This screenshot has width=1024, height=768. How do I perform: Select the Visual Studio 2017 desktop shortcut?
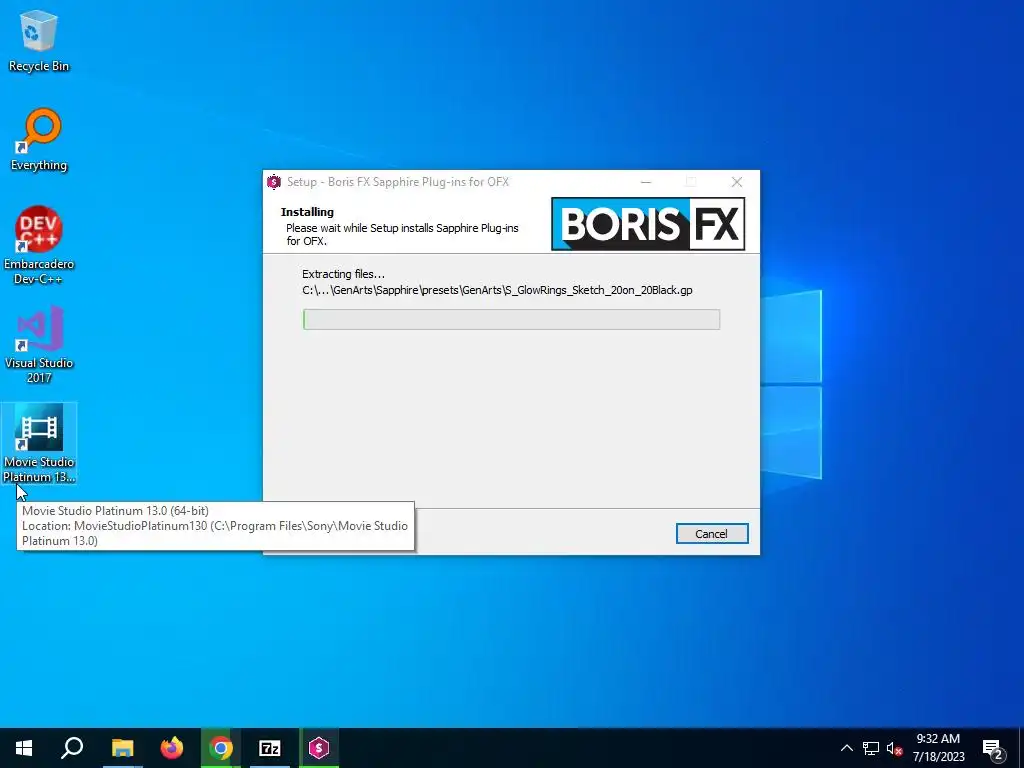[x=39, y=344]
